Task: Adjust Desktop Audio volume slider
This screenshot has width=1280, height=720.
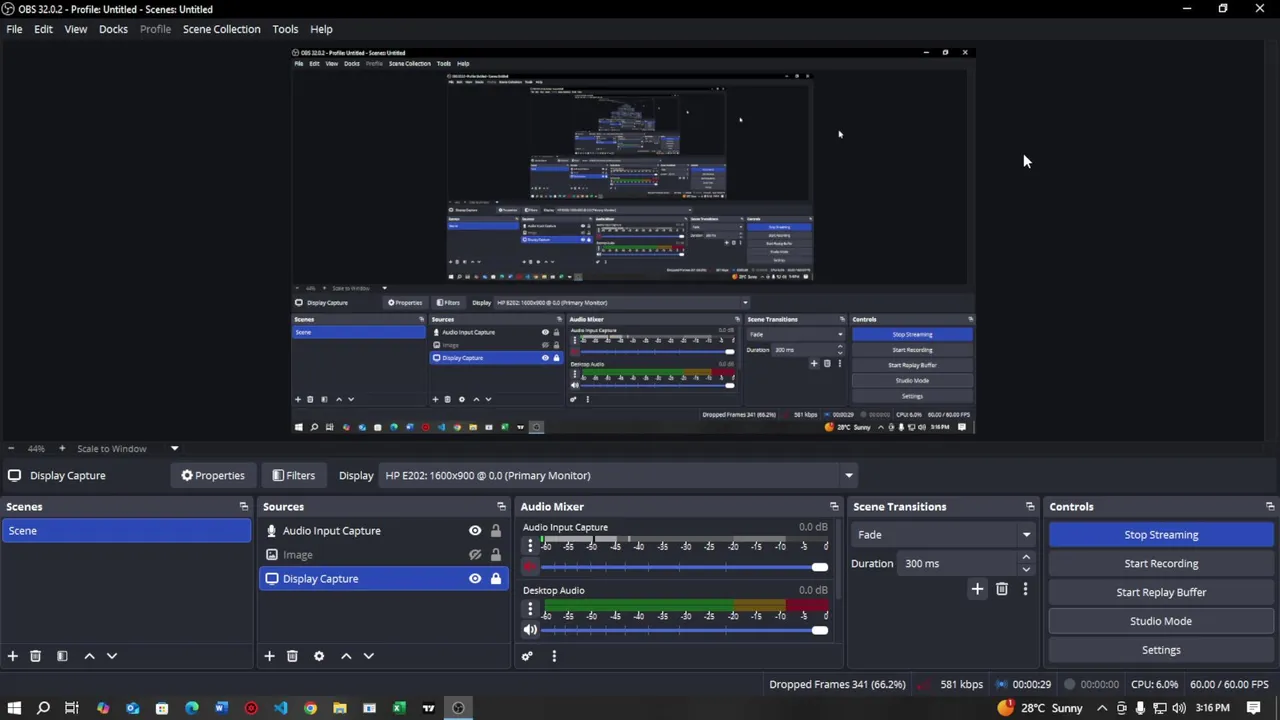Action: (x=684, y=630)
